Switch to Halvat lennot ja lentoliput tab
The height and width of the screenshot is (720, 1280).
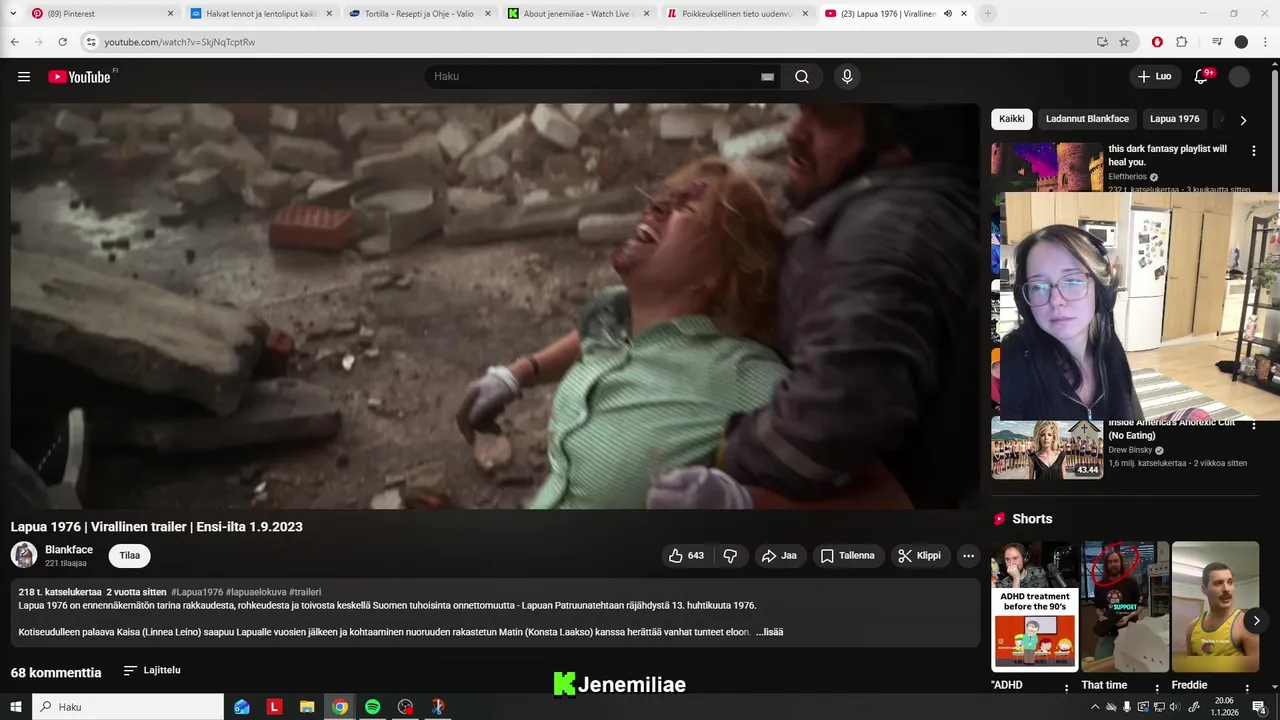point(260,14)
